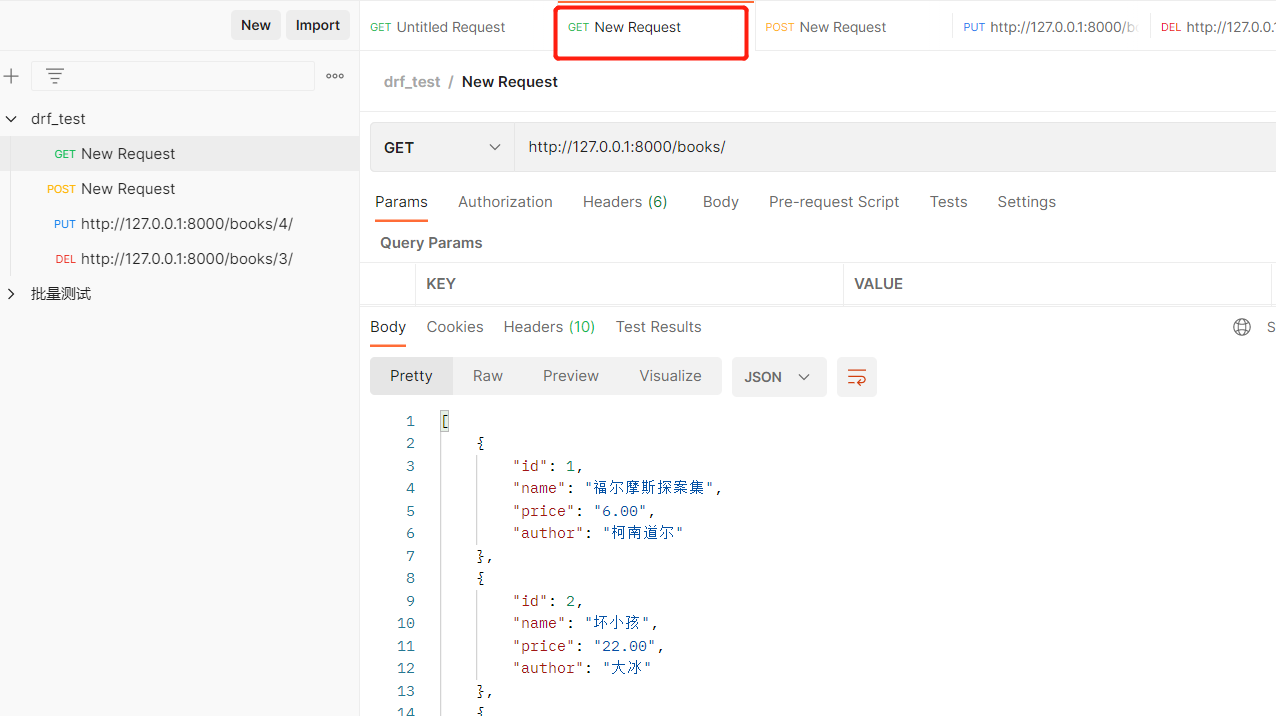Collapse the drf_test collection
This screenshot has width=1276, height=716.
point(12,119)
